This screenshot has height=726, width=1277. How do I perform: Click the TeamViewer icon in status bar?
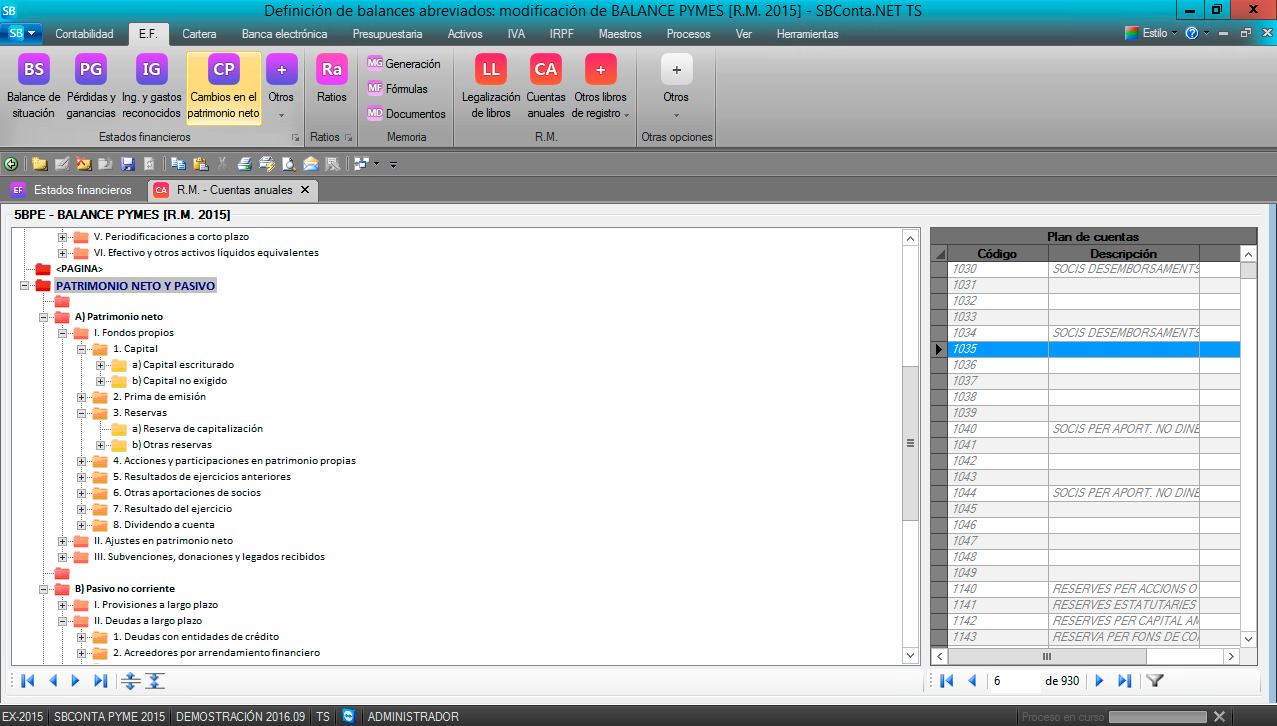(348, 717)
